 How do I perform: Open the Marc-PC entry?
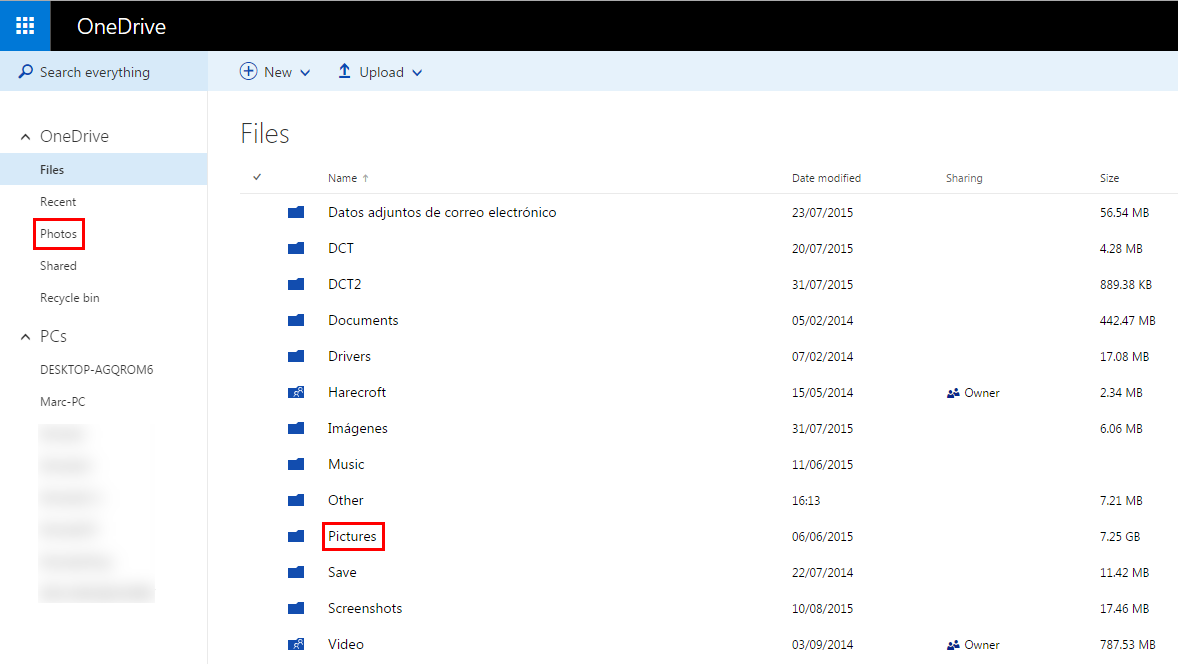[x=62, y=402]
